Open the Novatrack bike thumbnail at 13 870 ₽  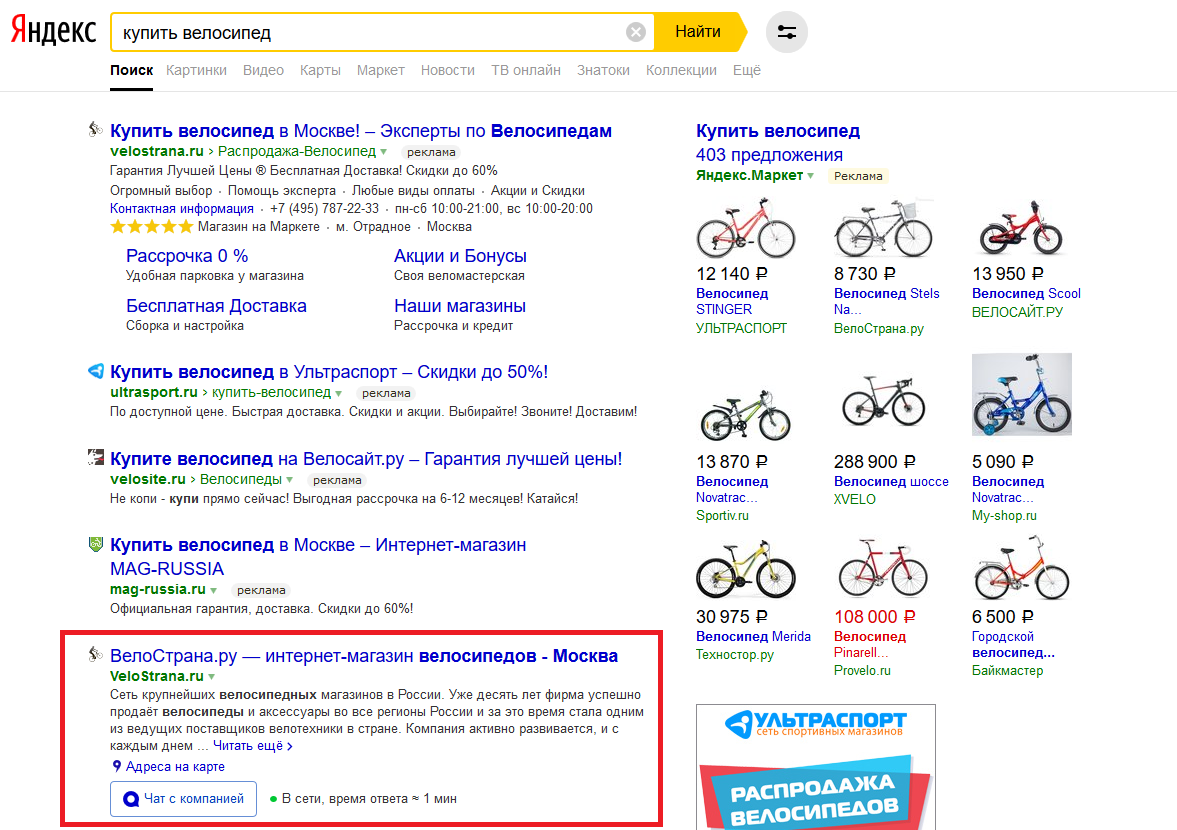point(745,414)
